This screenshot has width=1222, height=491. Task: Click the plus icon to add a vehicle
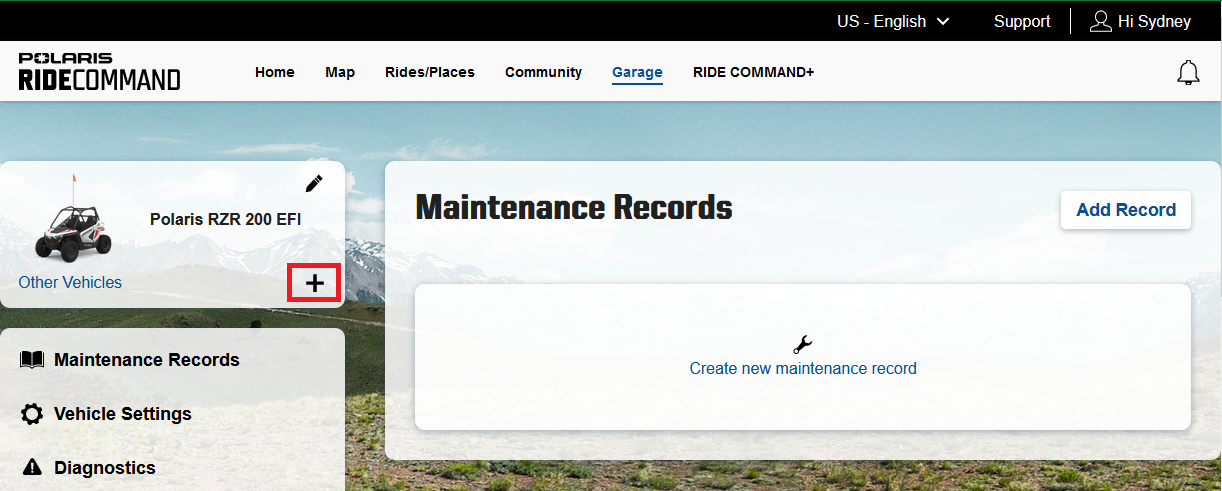coord(315,283)
